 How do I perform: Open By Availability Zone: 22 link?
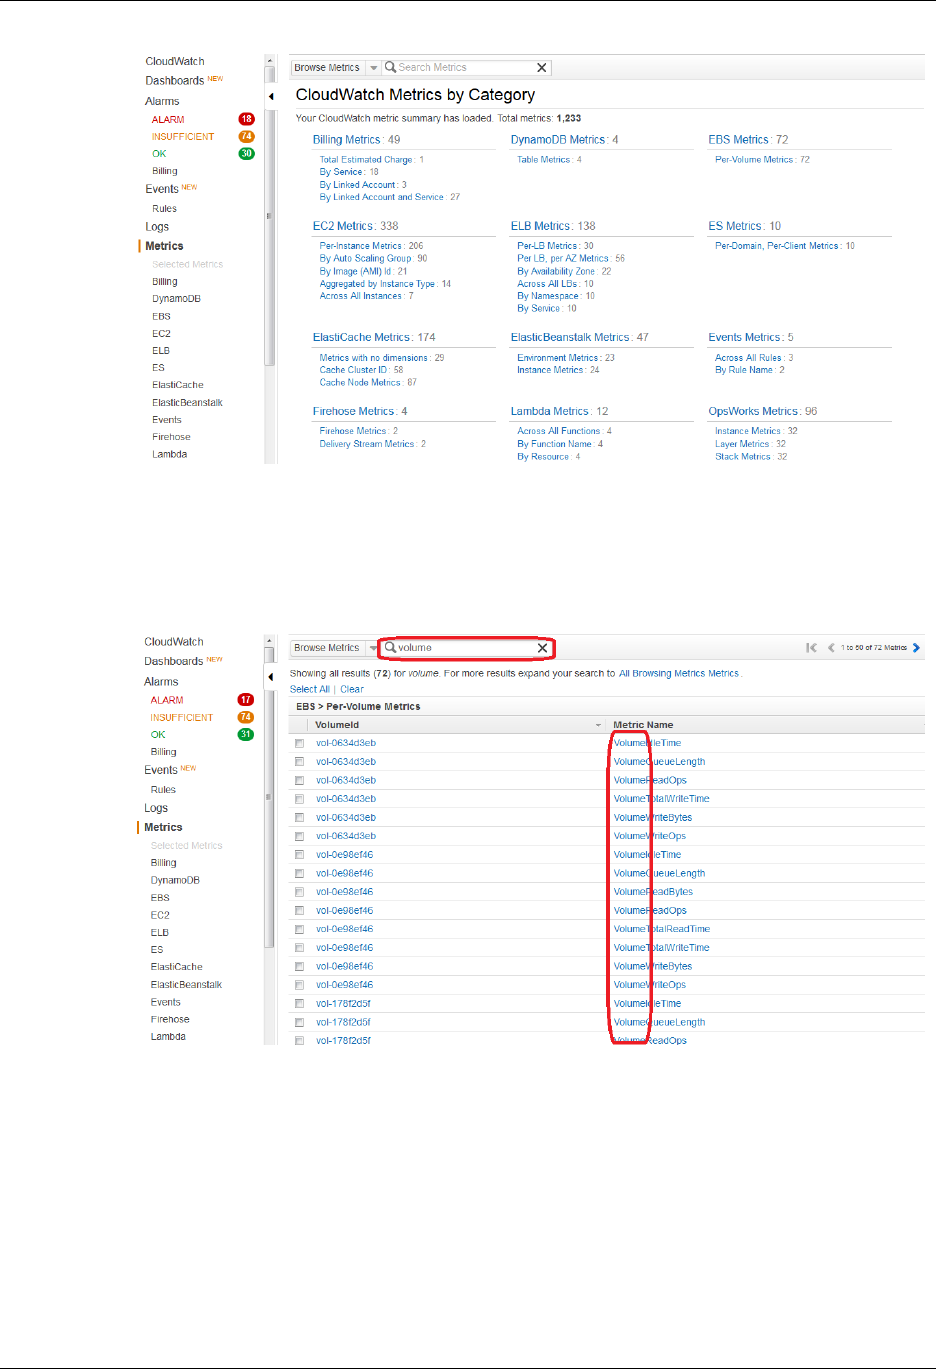pos(564,272)
